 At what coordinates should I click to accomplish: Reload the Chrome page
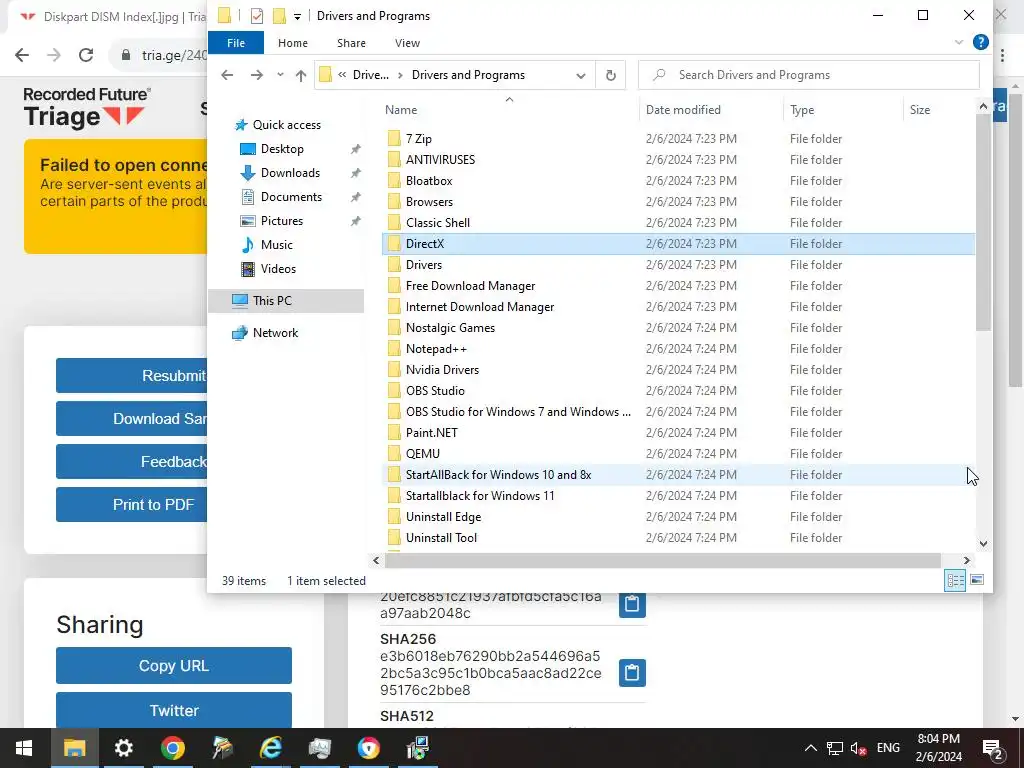pyautogui.click(x=86, y=55)
